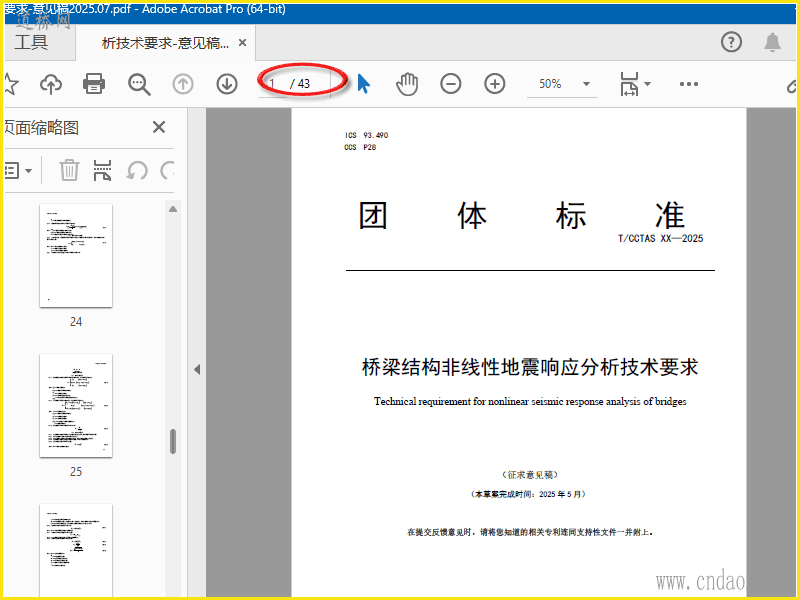Collapse the left navigation pane arrow
The height and width of the screenshot is (600, 800).
[x=197, y=369]
